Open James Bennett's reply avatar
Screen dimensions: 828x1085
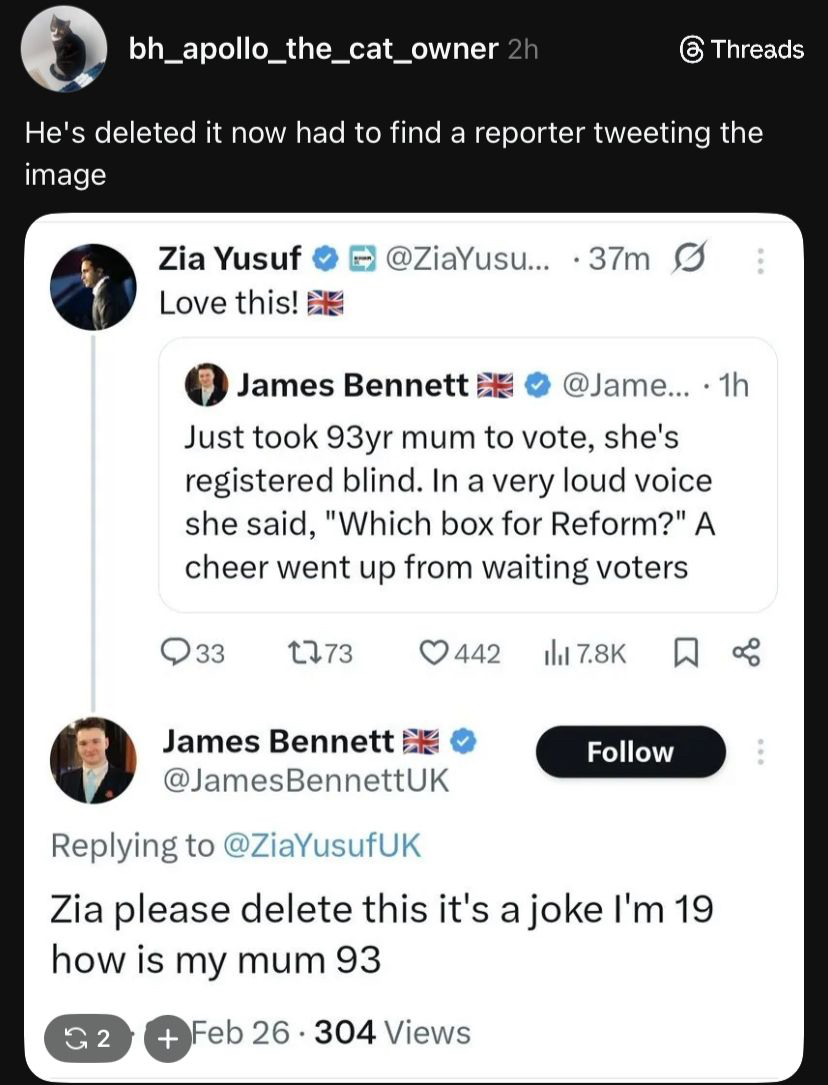coord(92,760)
